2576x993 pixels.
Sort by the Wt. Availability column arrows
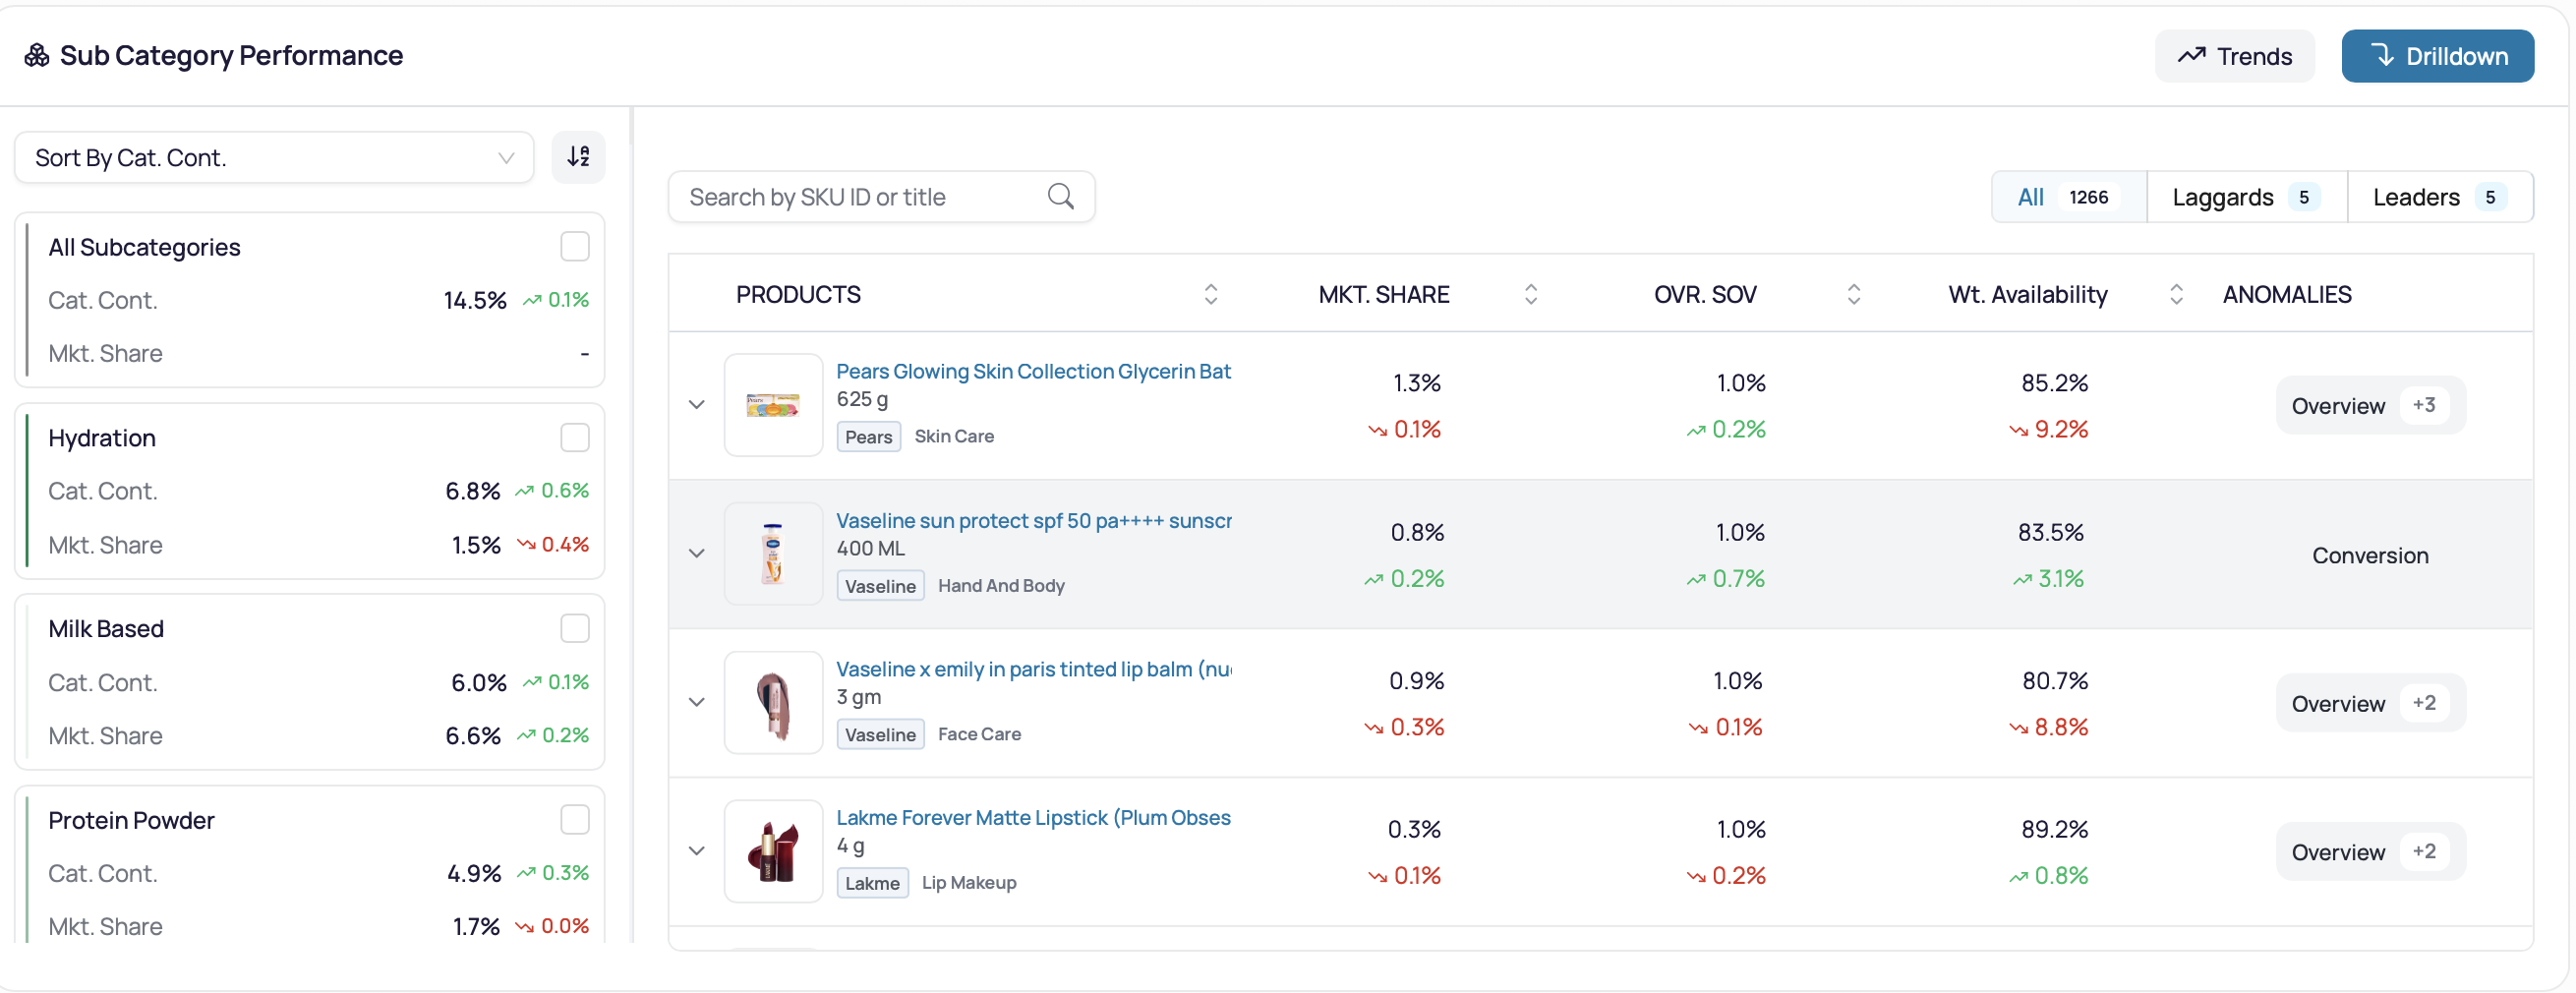coord(2175,294)
